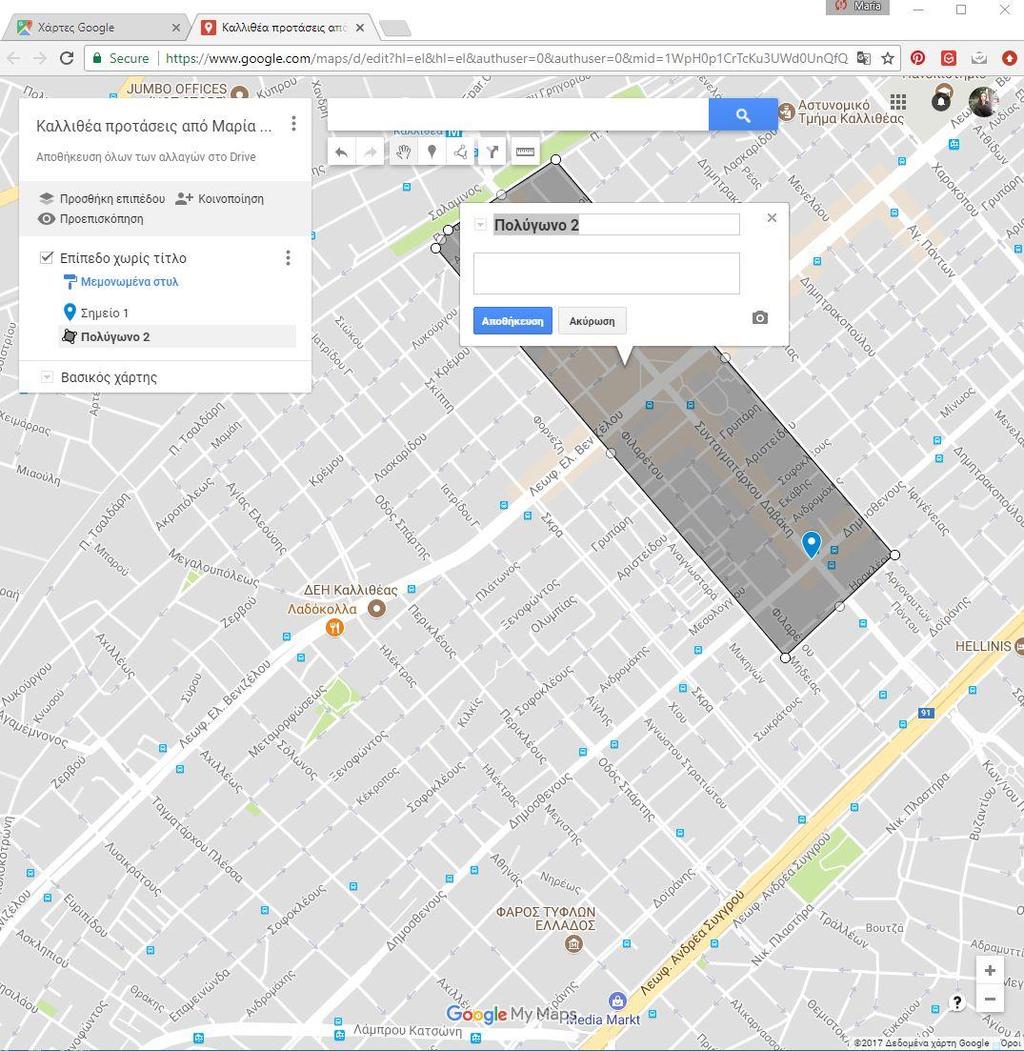Viewport: 1024px width, 1051px height.
Task: Select Πολύγωνο 2 in layer list
Action: click(178, 336)
